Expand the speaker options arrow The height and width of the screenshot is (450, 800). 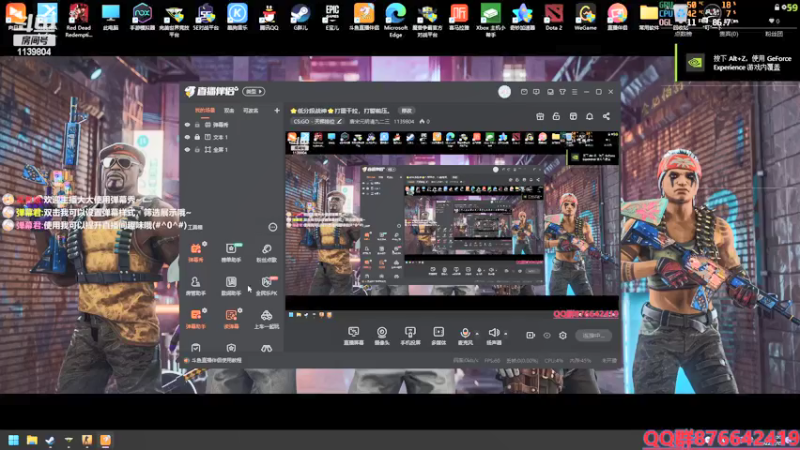[x=506, y=334]
